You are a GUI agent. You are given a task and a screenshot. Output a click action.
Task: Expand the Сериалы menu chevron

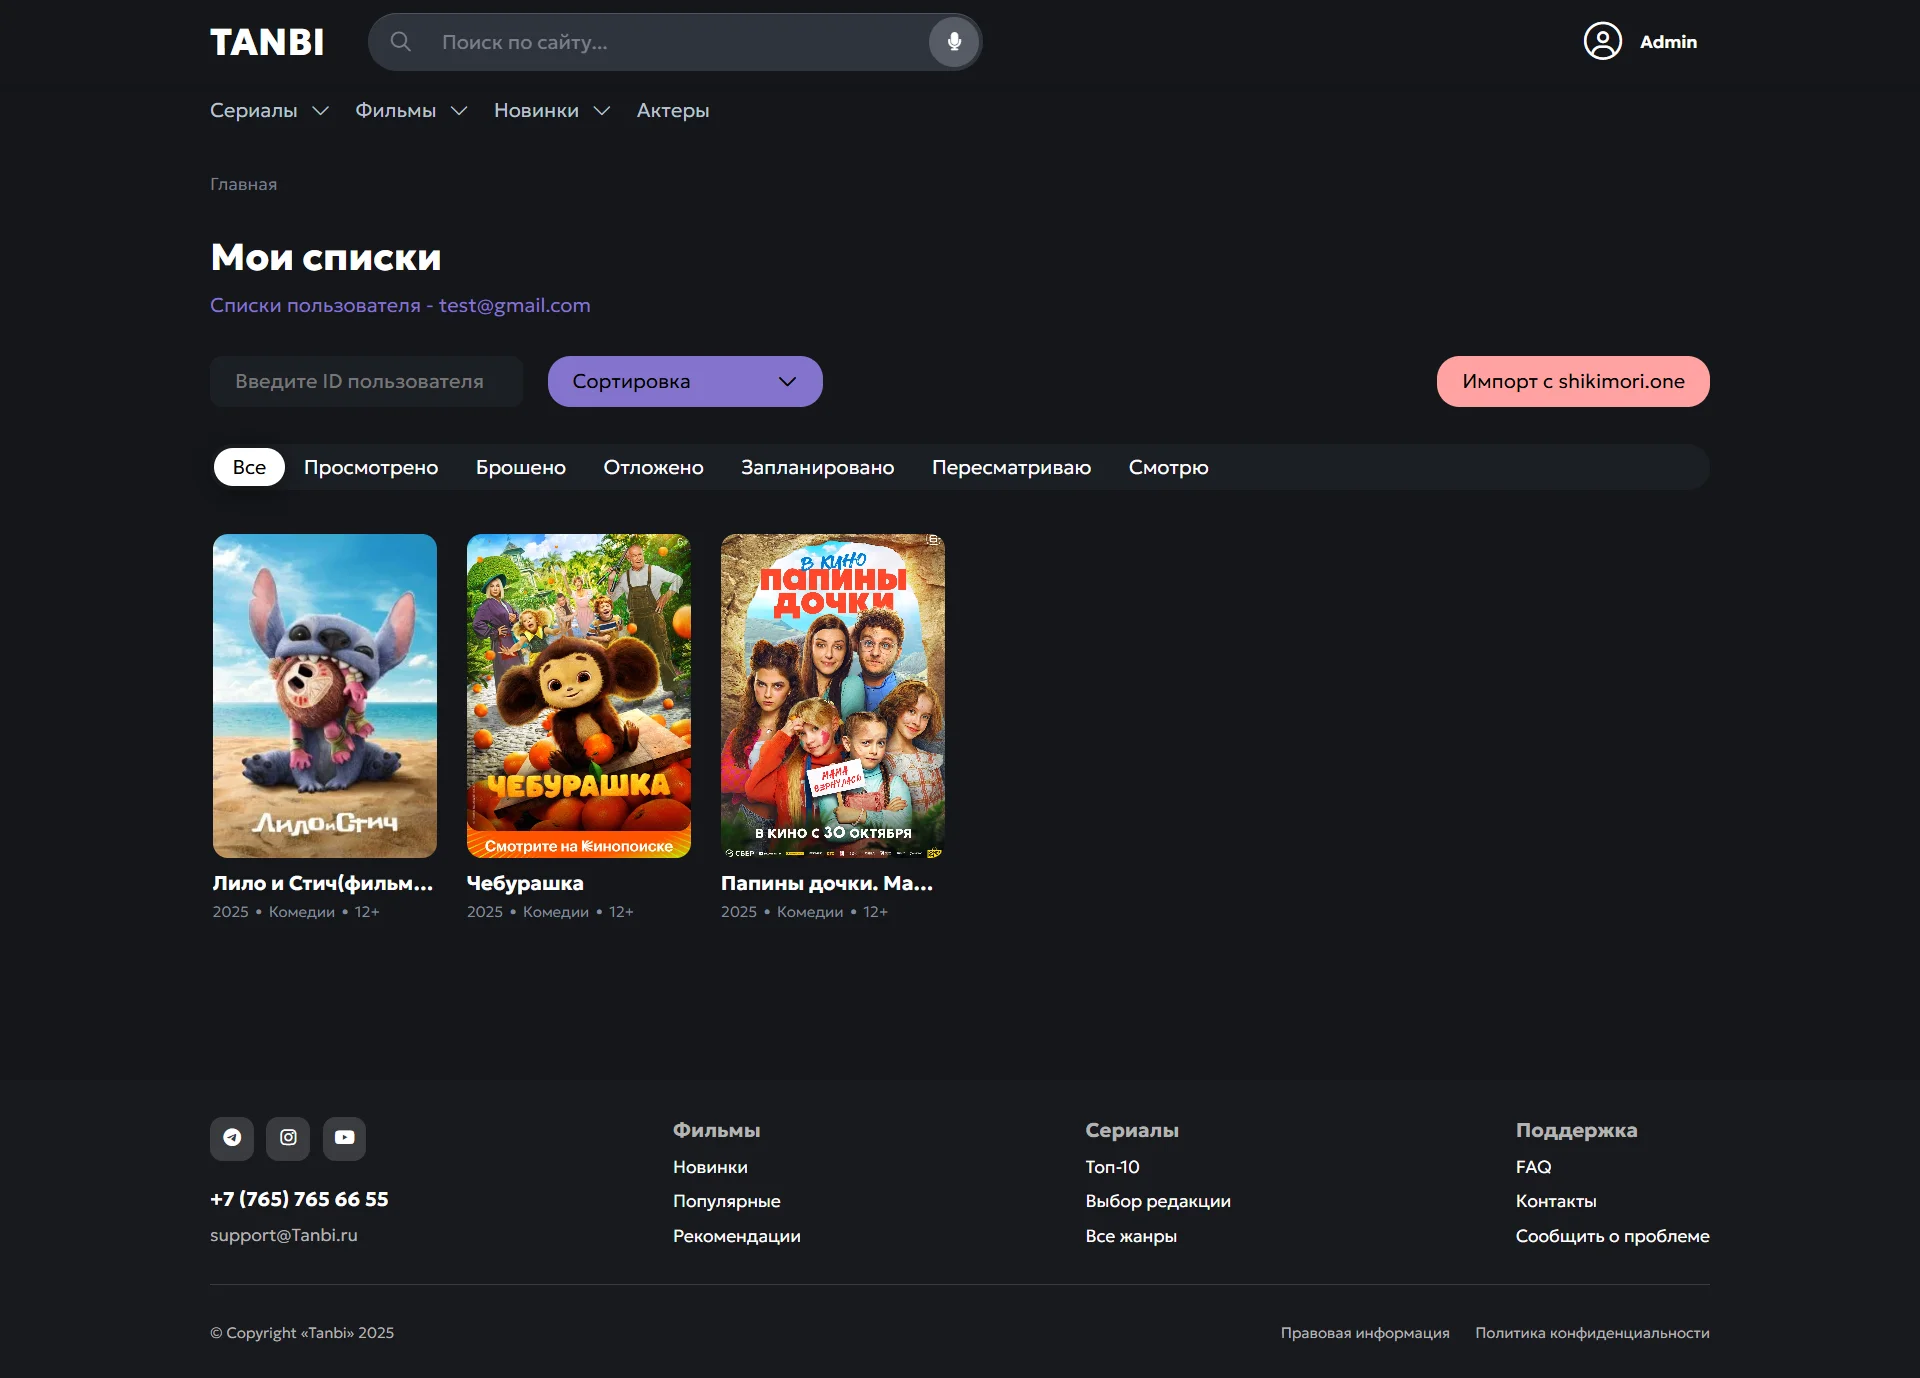pos(320,111)
